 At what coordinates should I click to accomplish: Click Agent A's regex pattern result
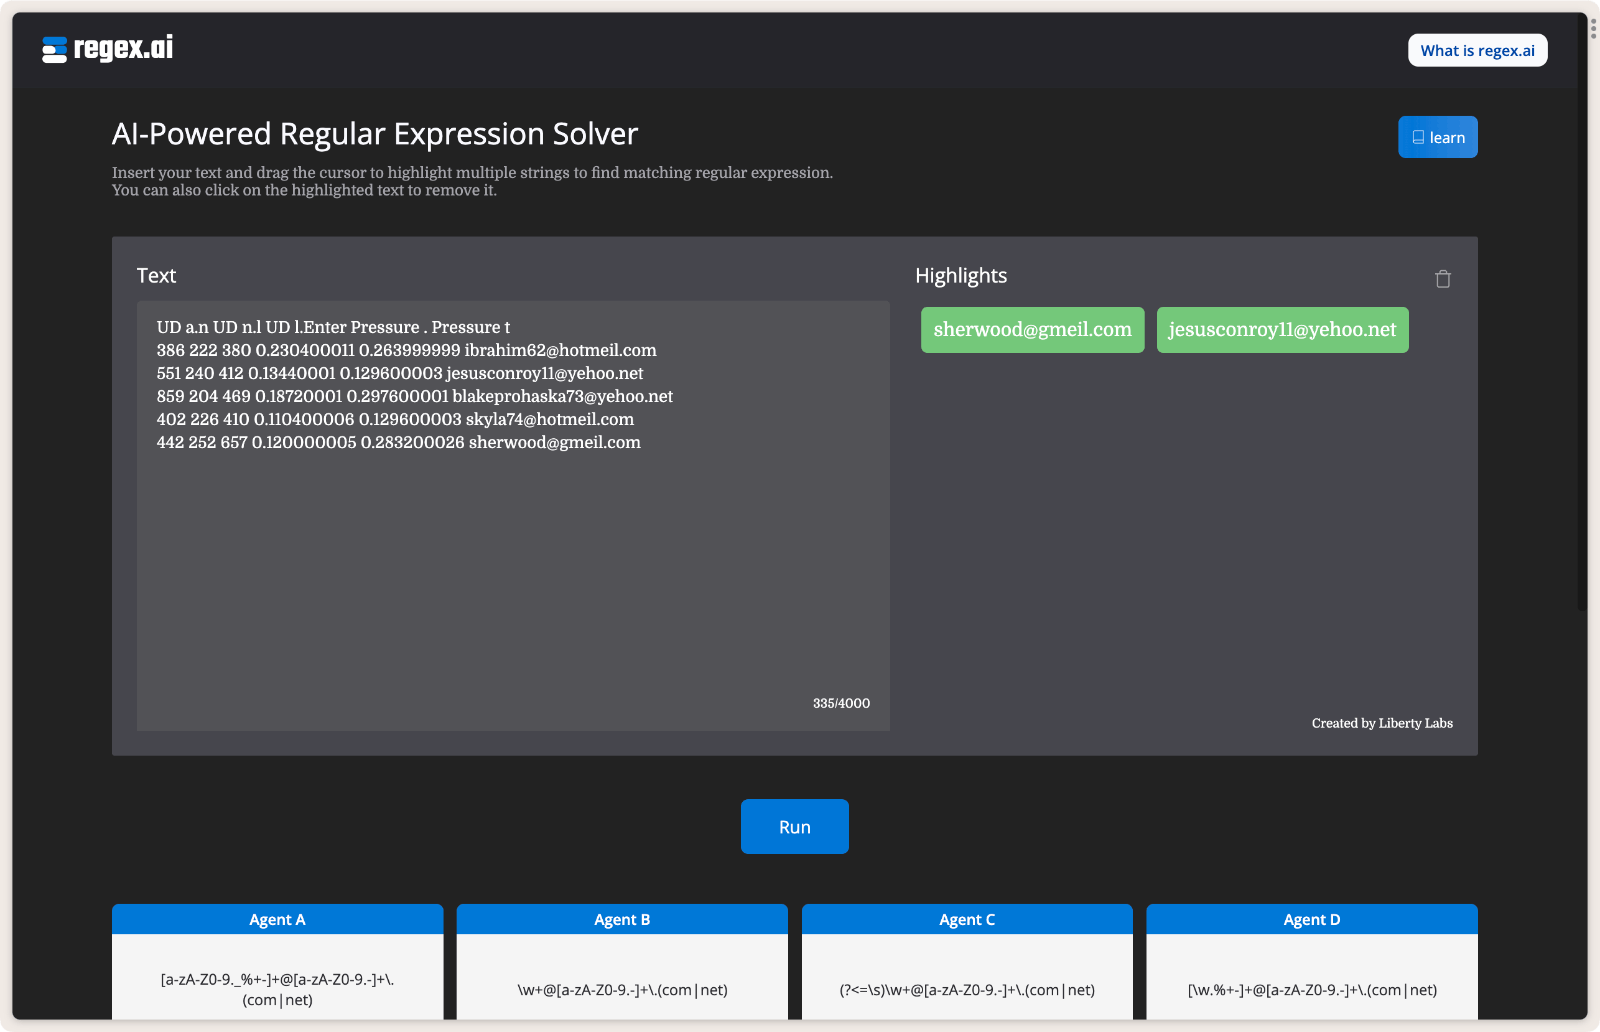coord(277,988)
